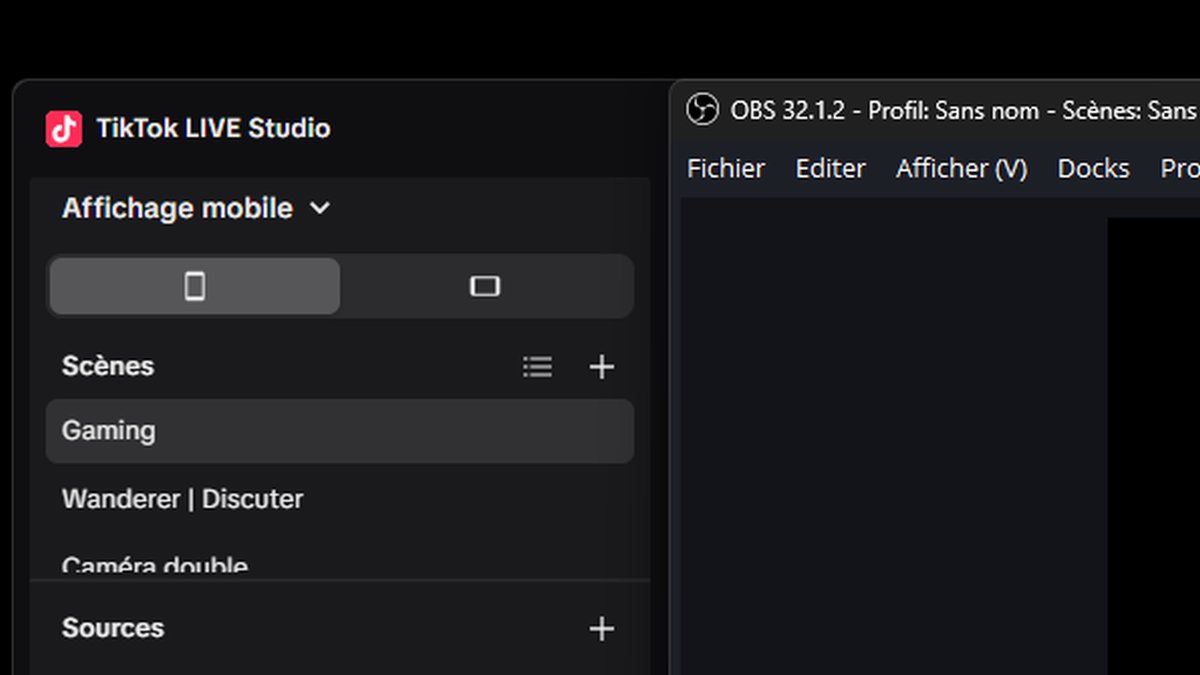Open the Fichier menu in OBS
Screen dimensions: 1200x675
pyautogui.click(x=726, y=169)
